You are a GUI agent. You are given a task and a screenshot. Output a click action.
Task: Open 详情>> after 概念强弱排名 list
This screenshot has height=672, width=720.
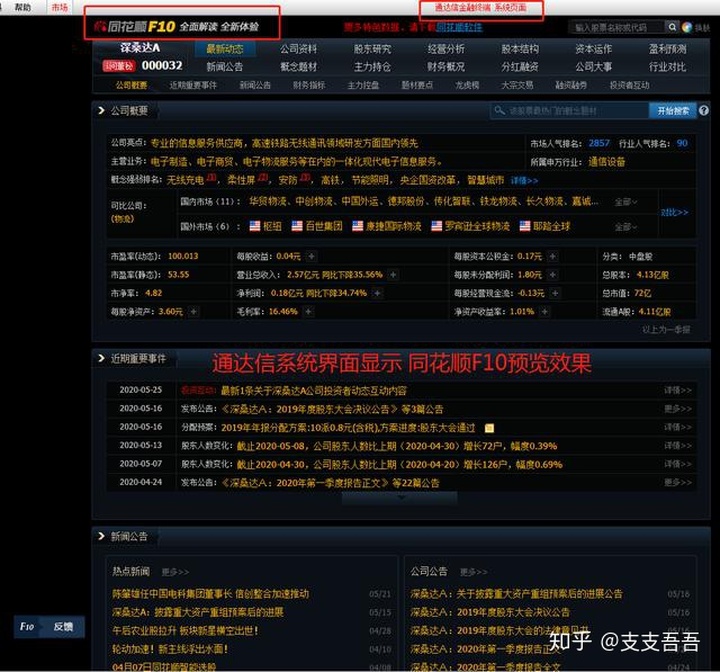(524, 181)
